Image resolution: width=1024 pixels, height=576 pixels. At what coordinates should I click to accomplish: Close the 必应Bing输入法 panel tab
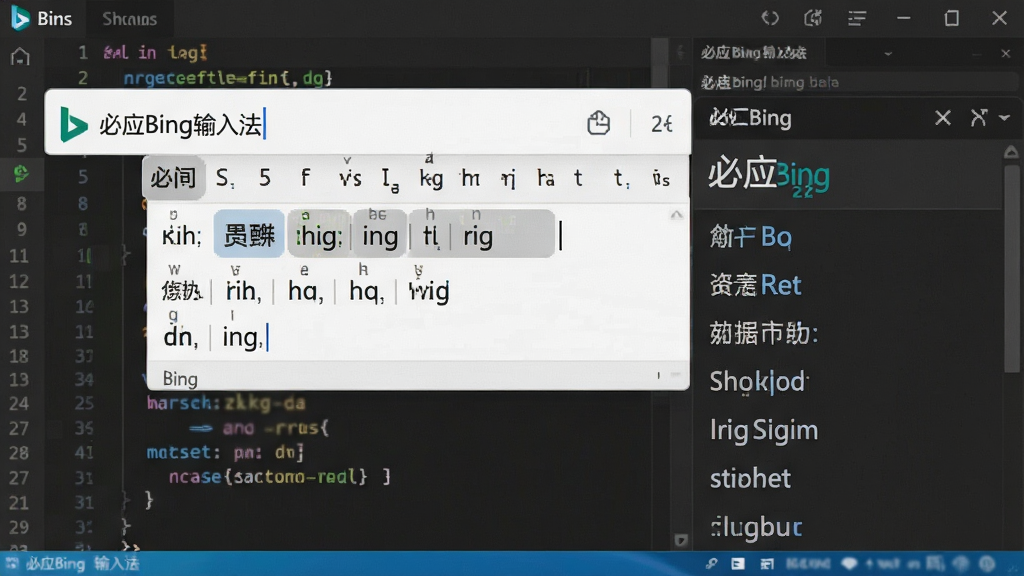pyautogui.click(x=1006, y=54)
